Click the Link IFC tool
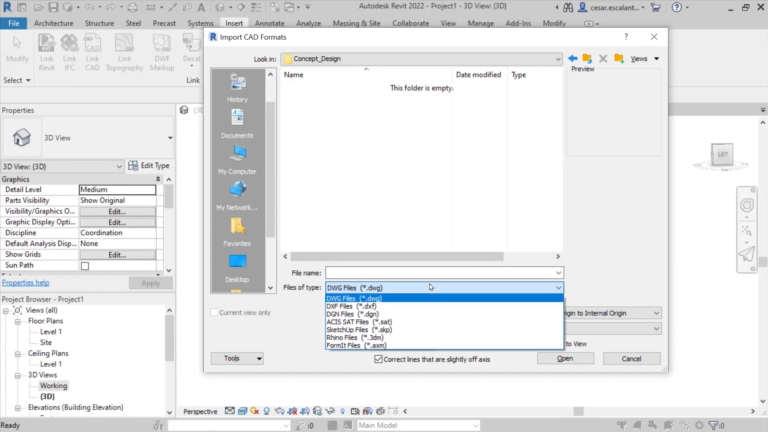The width and height of the screenshot is (768, 432). click(x=70, y=52)
